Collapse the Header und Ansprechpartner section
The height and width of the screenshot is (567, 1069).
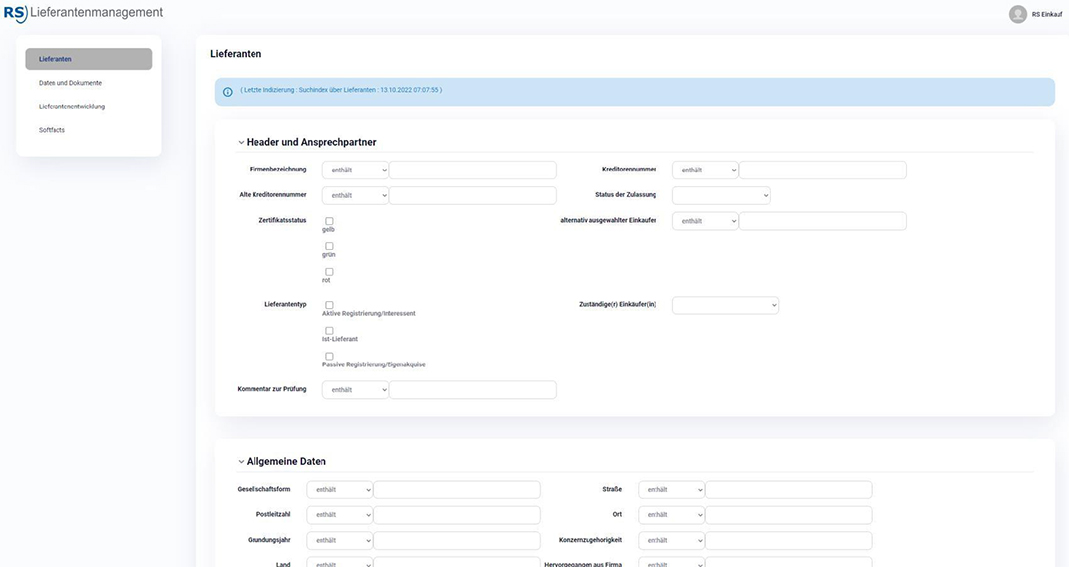[x=241, y=143]
